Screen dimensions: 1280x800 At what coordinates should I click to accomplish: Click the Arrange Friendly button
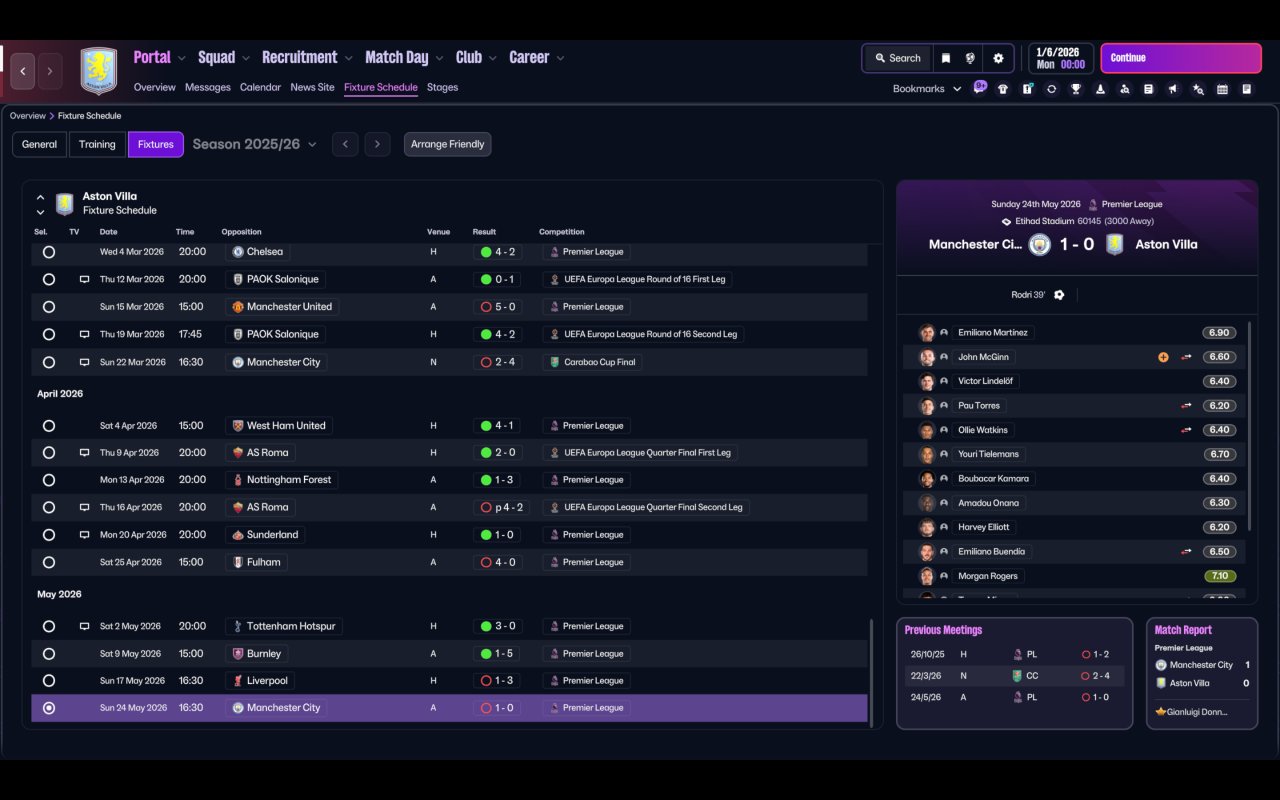click(447, 144)
